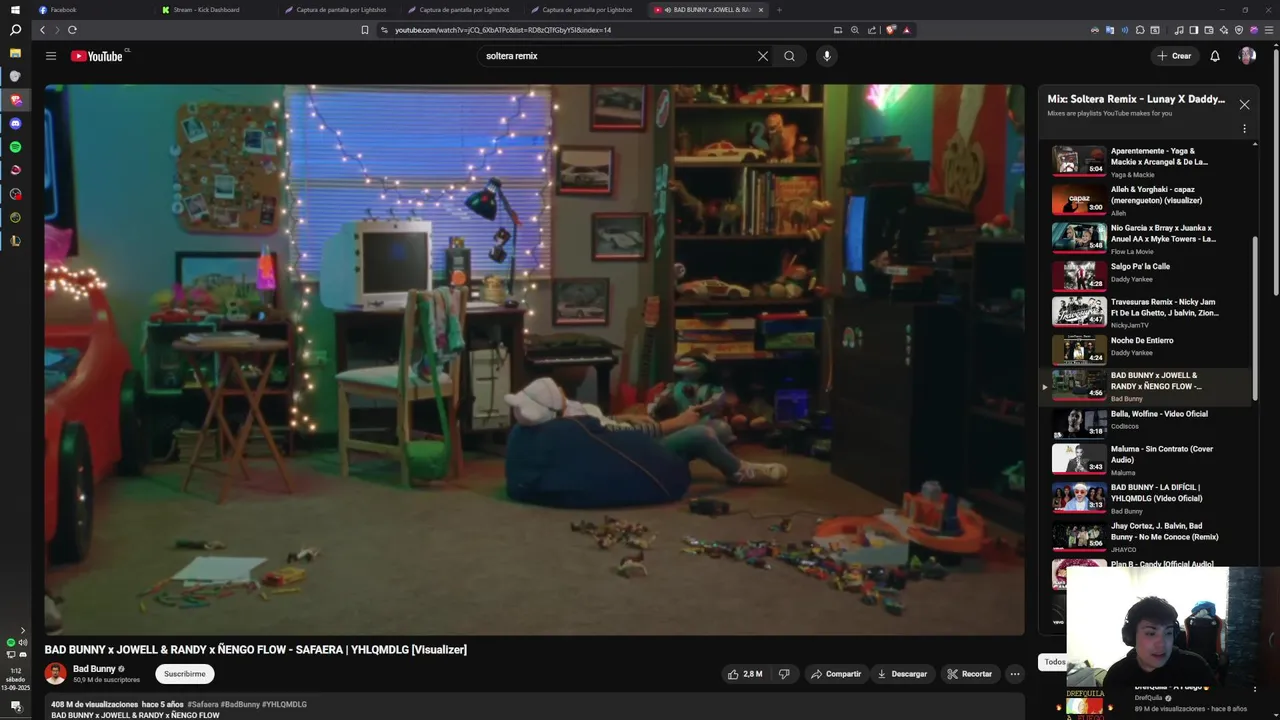Open the Bad Bunny channel name link
Image resolution: width=1280 pixels, height=720 pixels.
click(x=94, y=669)
